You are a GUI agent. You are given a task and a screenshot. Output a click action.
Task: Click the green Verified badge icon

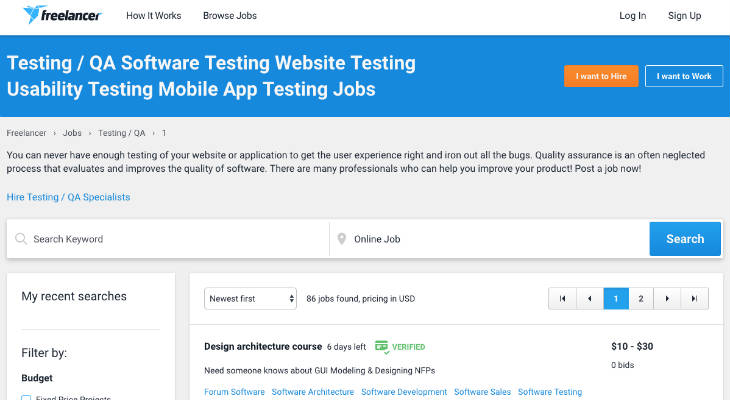click(x=381, y=346)
